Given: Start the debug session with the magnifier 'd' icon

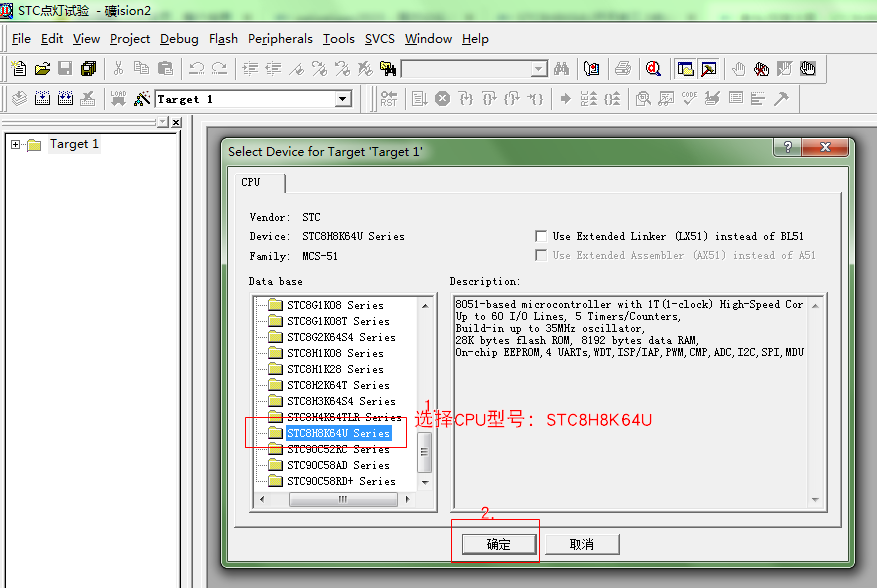Looking at the screenshot, I should pos(653,69).
